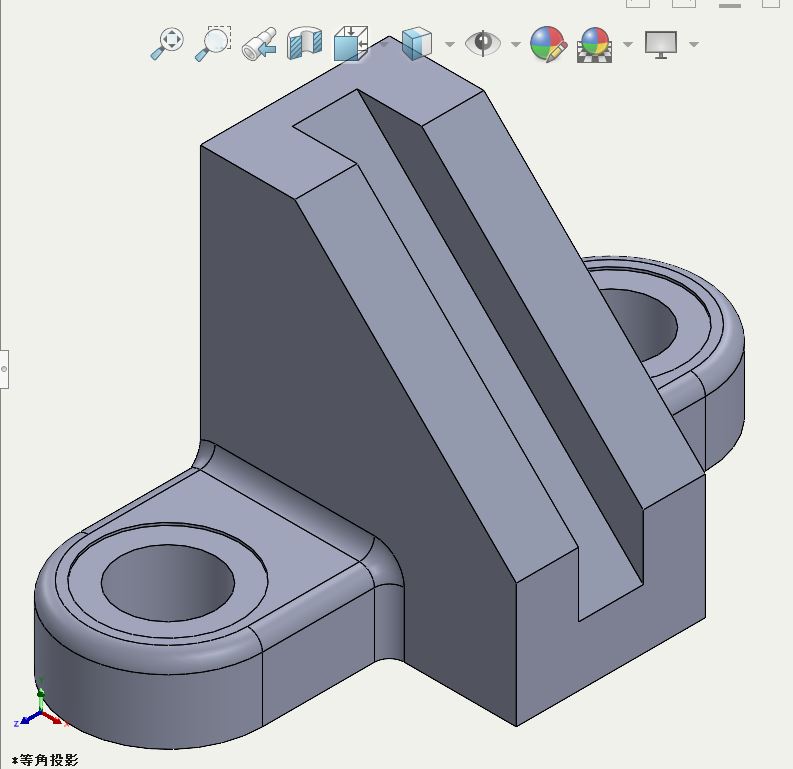Click the Edit Appearance color ball icon

548,44
